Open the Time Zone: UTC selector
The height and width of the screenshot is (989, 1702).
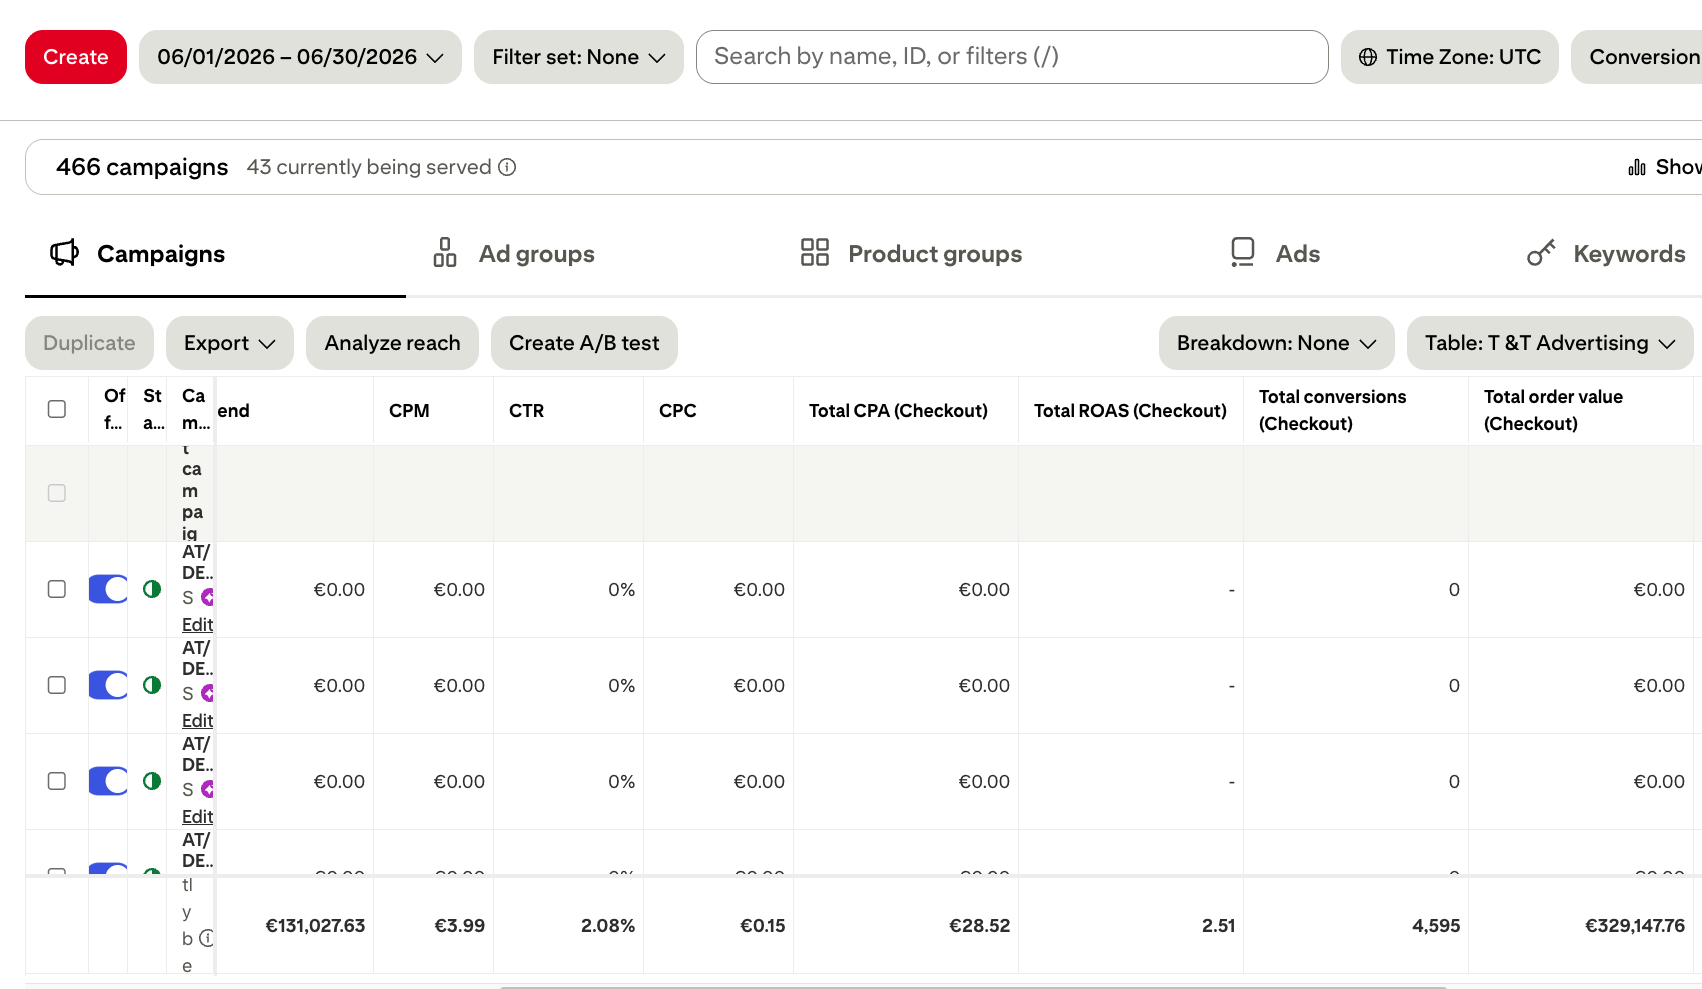[1450, 57]
